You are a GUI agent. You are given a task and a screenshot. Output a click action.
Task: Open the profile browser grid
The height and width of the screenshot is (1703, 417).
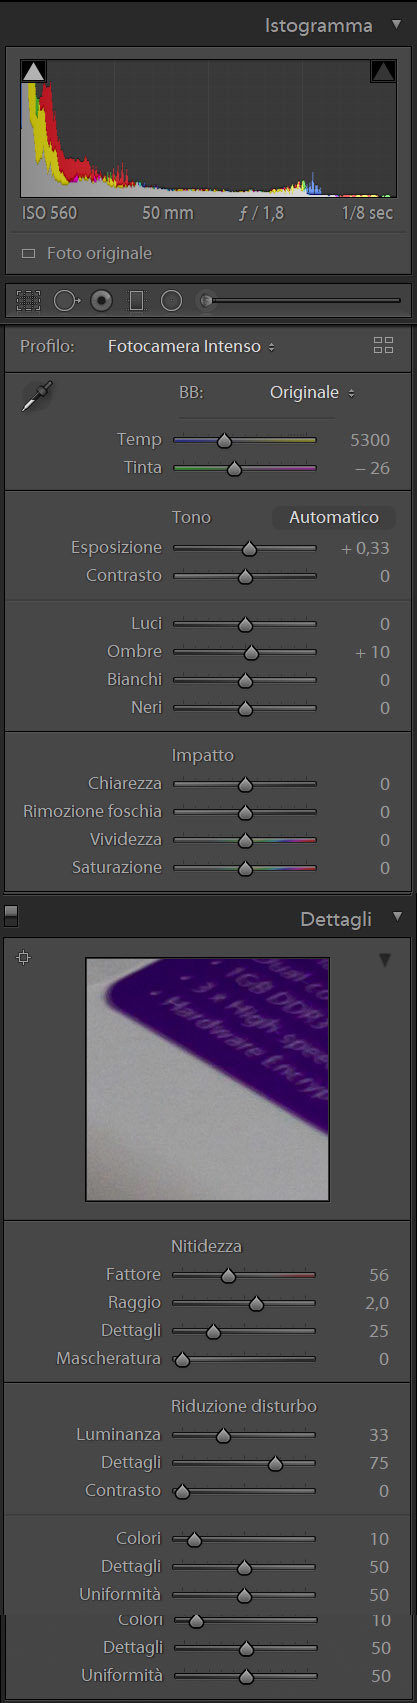[x=383, y=346]
